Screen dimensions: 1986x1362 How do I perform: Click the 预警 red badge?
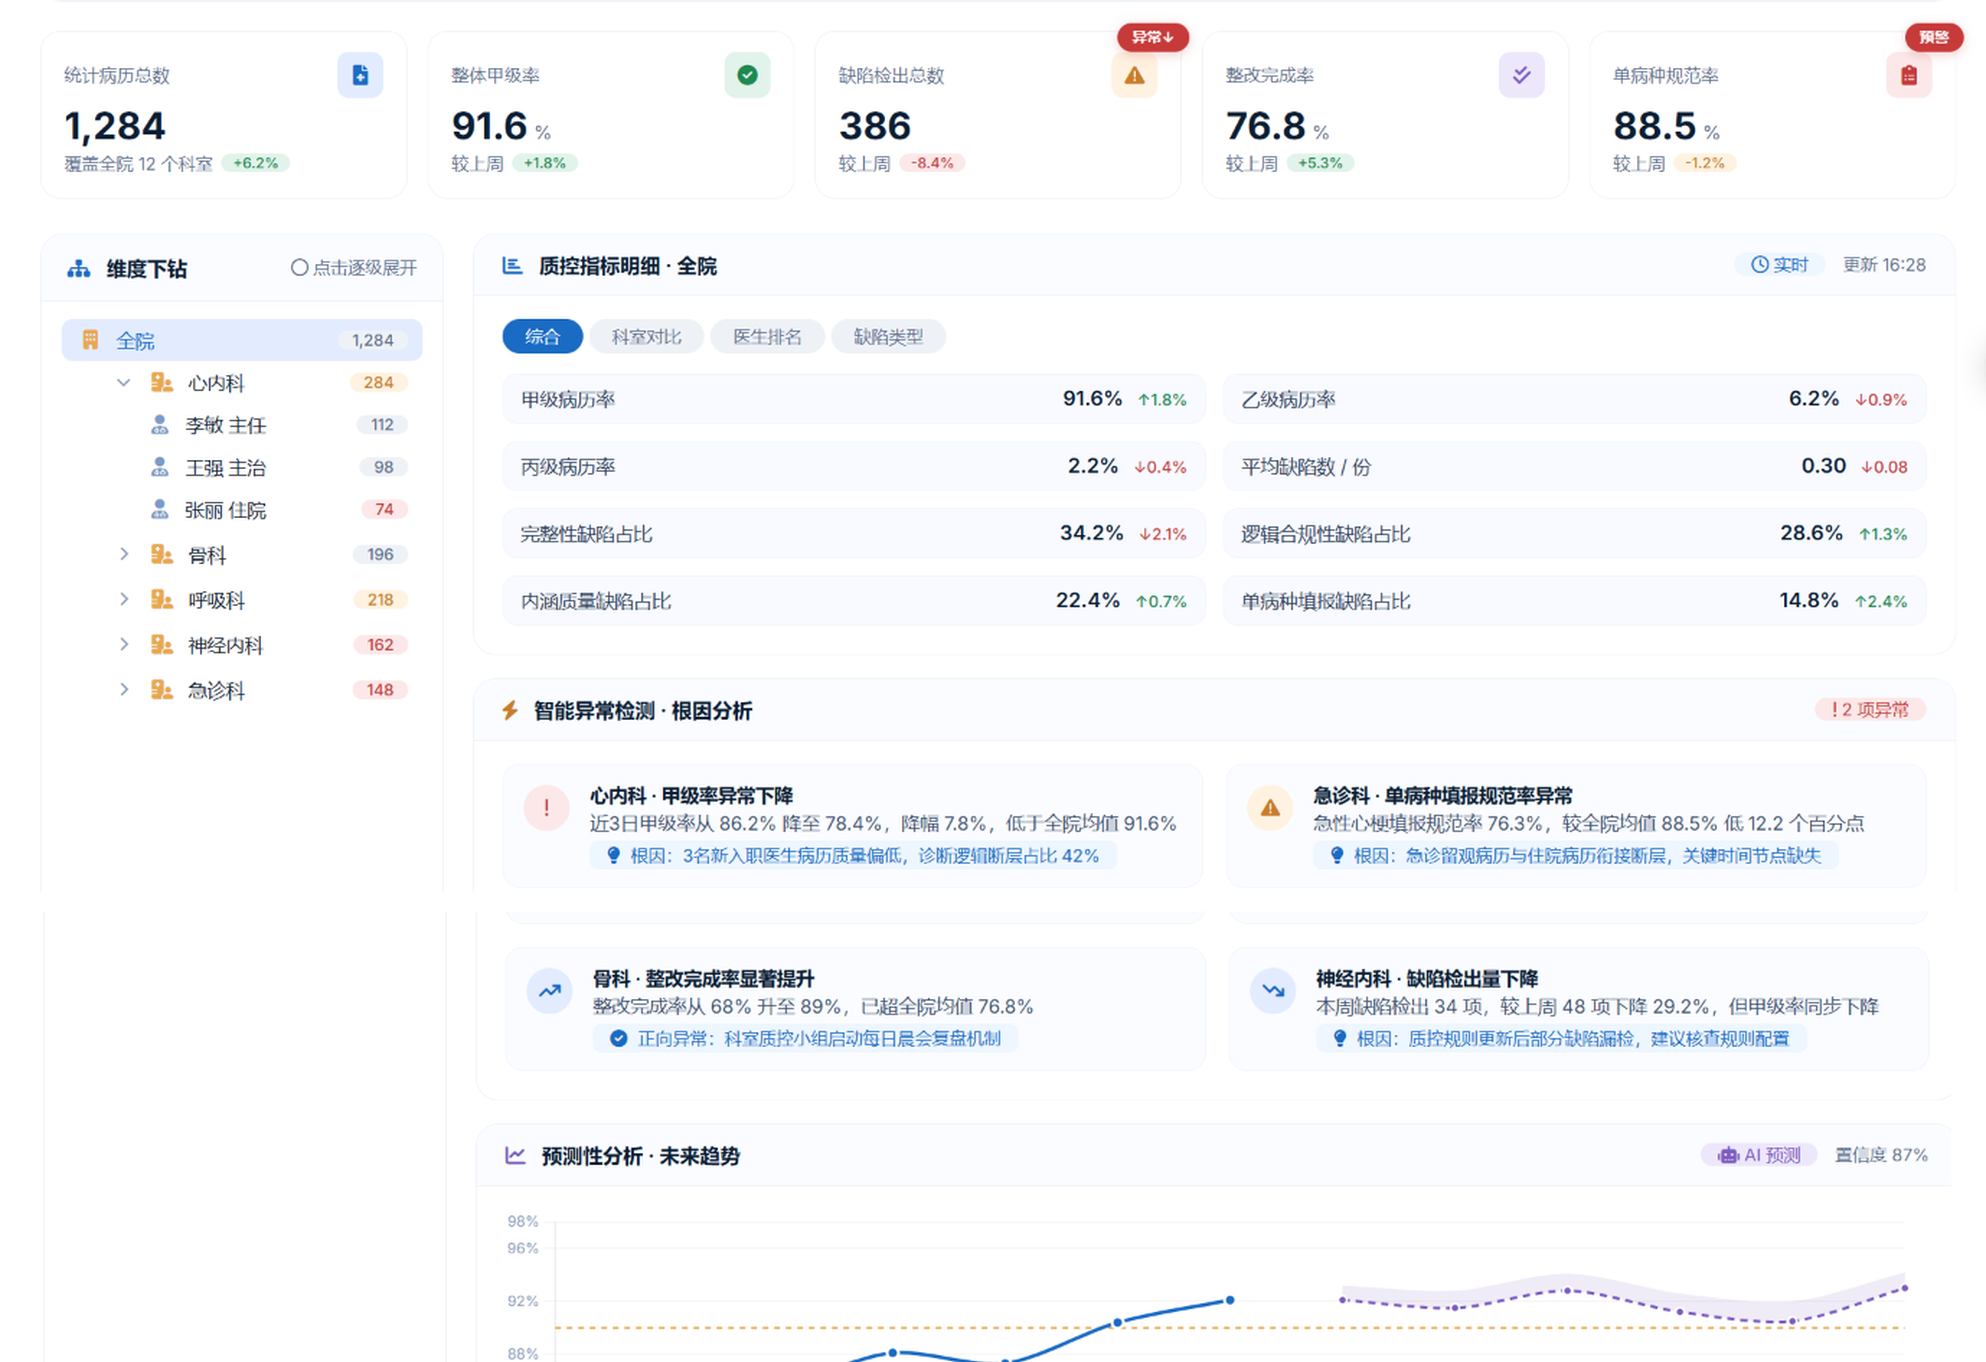coord(1933,37)
